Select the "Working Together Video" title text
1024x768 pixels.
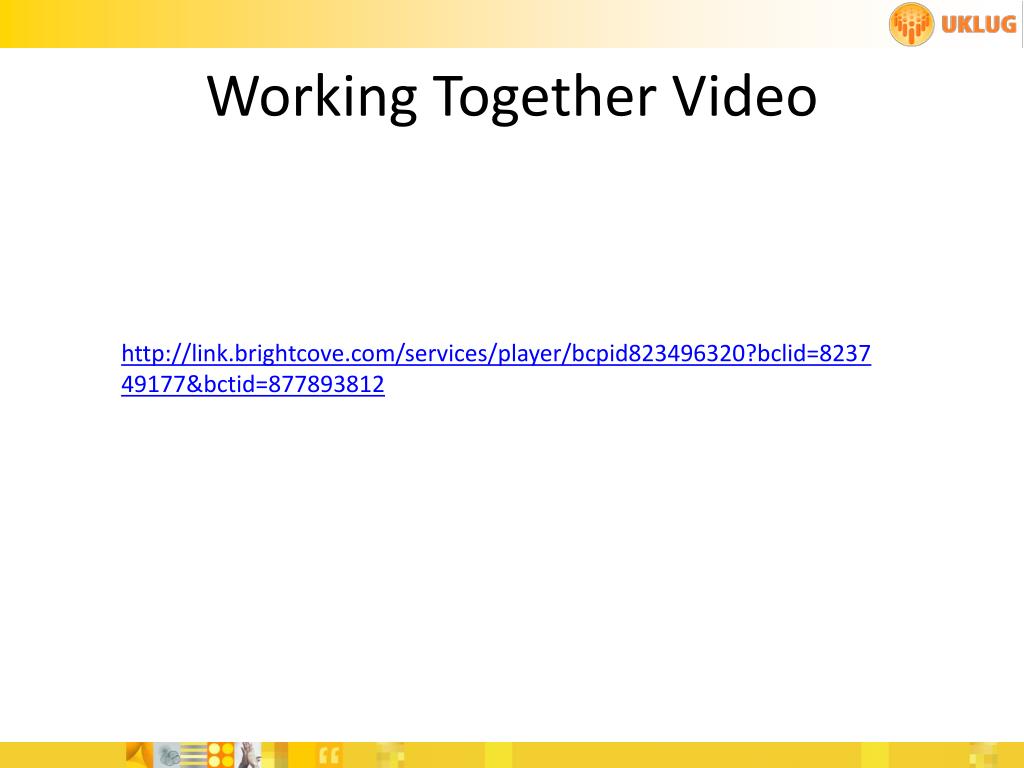512,96
